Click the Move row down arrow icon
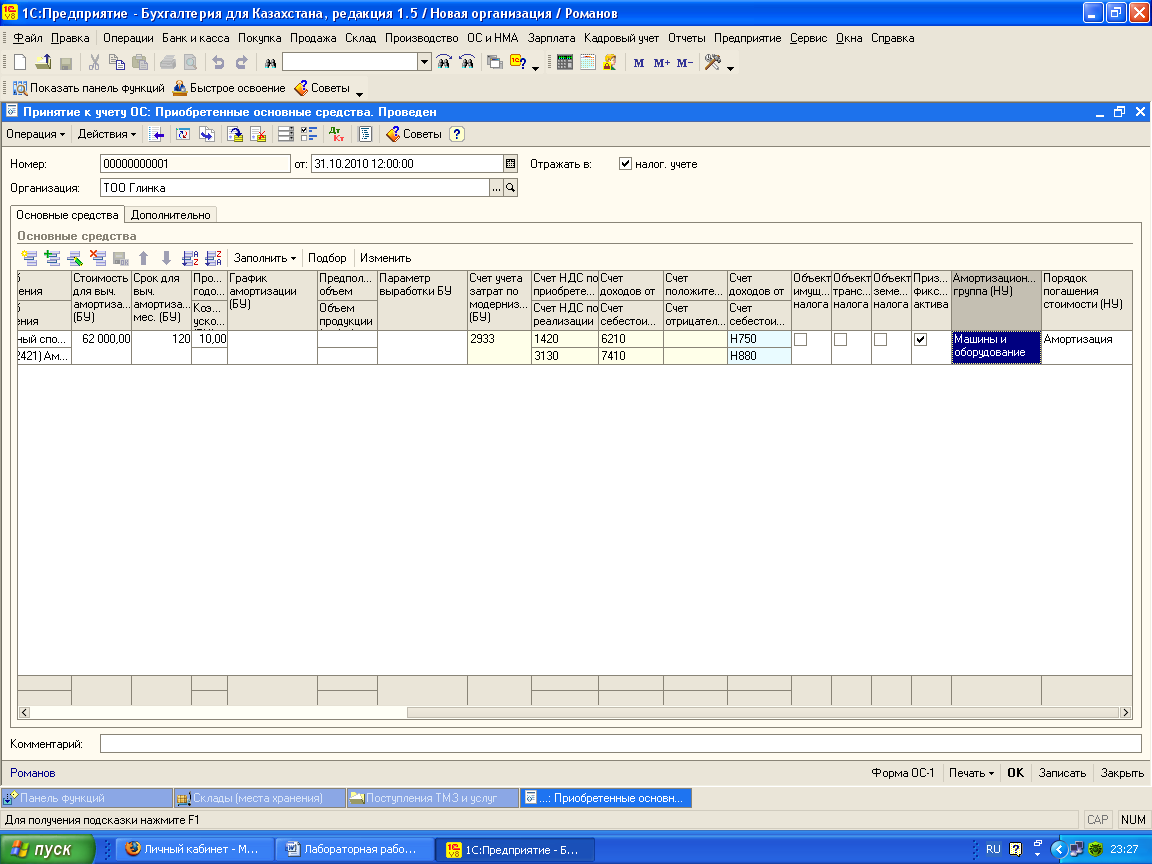Viewport: 1152px width, 864px height. point(167,258)
